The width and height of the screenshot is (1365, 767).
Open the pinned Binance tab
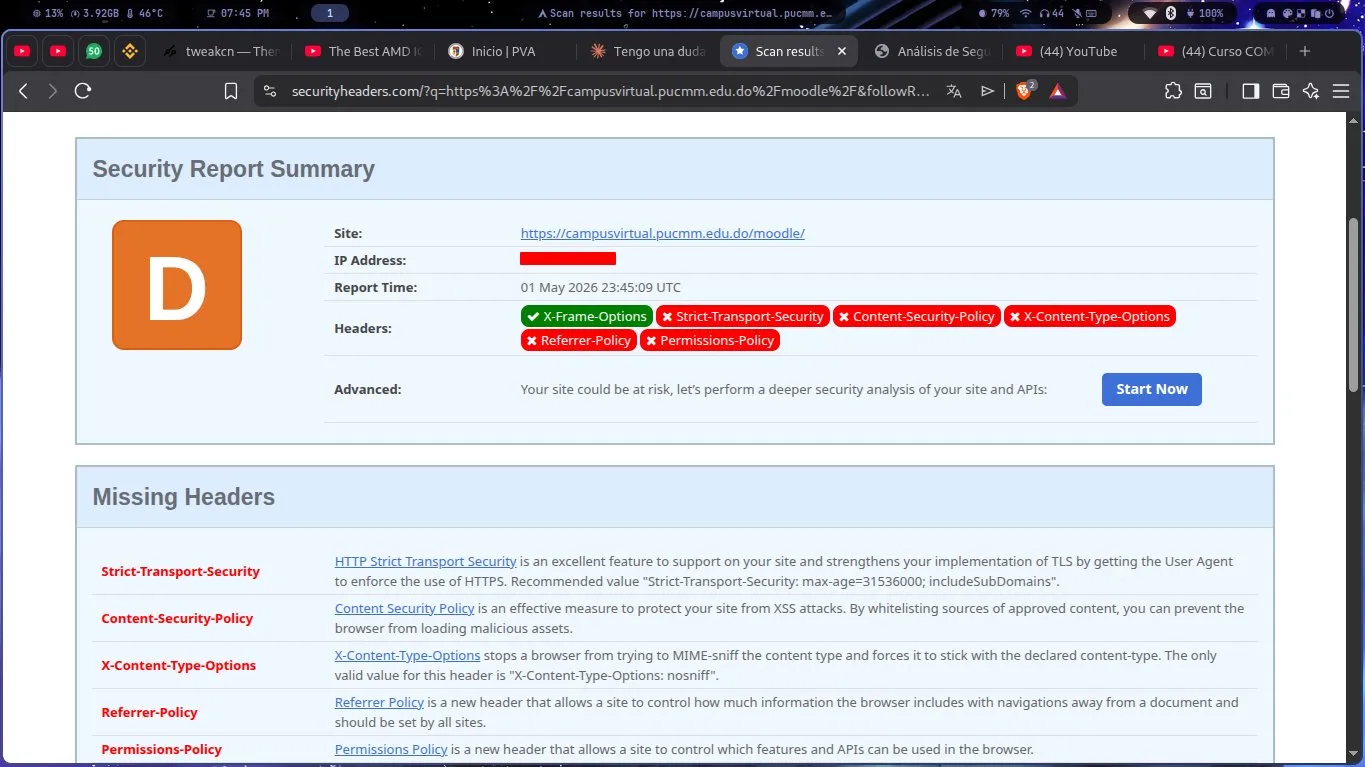click(x=129, y=51)
